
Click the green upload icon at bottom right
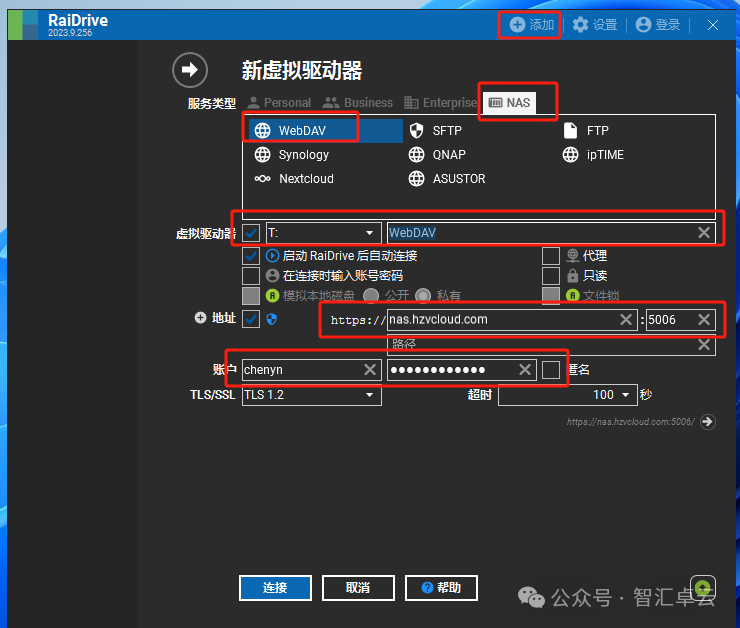(x=703, y=588)
